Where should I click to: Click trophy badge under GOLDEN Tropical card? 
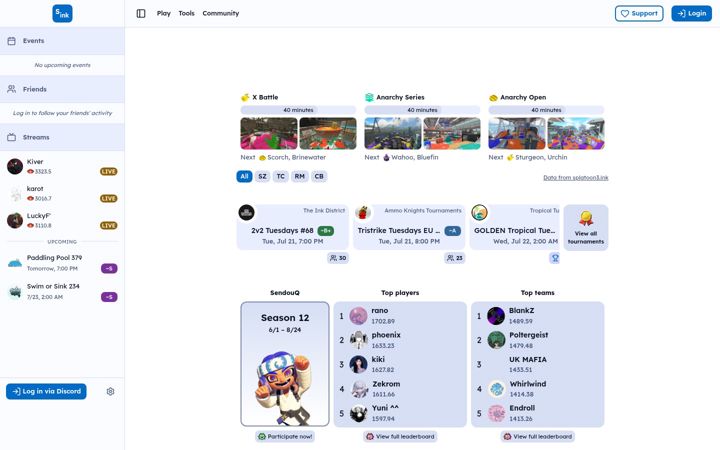pyautogui.click(x=555, y=258)
